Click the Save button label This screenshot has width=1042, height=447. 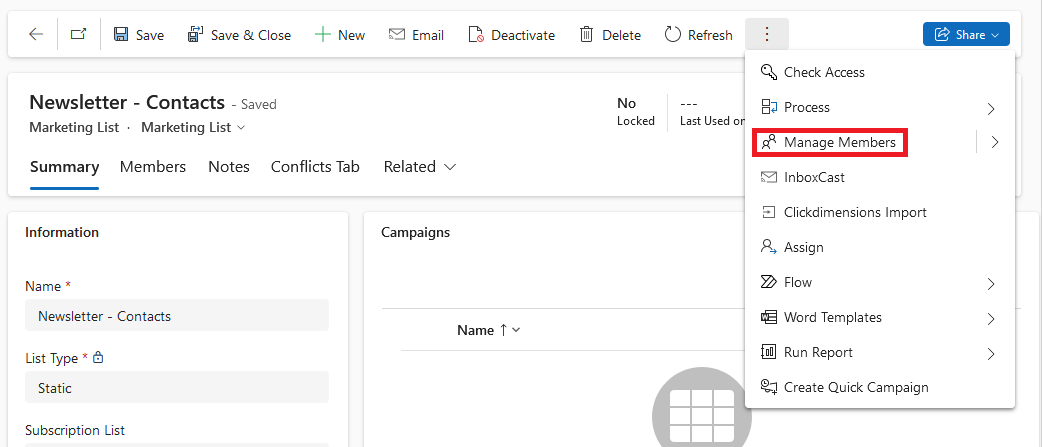point(150,35)
